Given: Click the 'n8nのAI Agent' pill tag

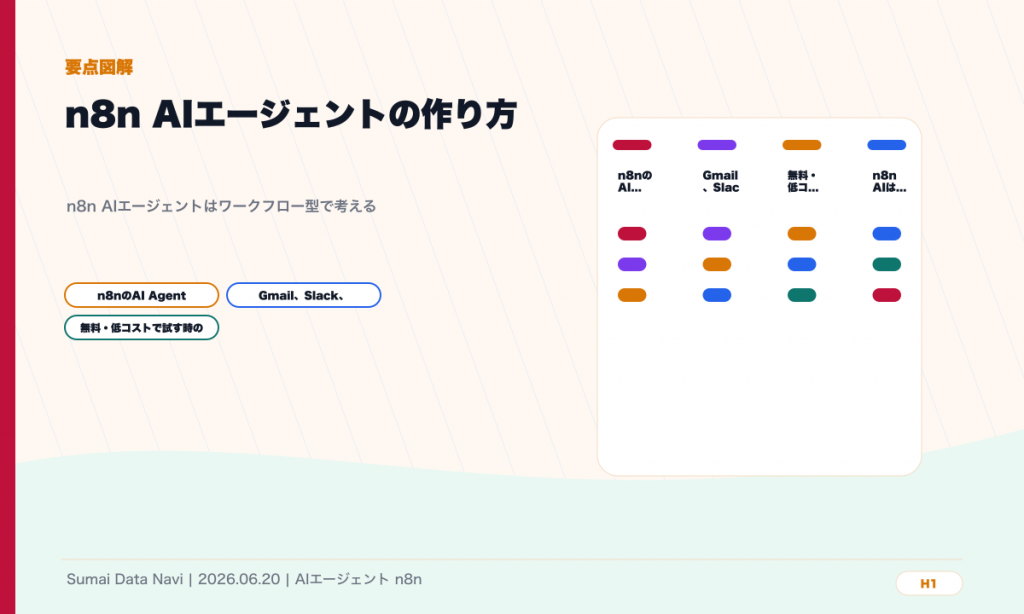Looking at the screenshot, I should (x=142, y=295).
